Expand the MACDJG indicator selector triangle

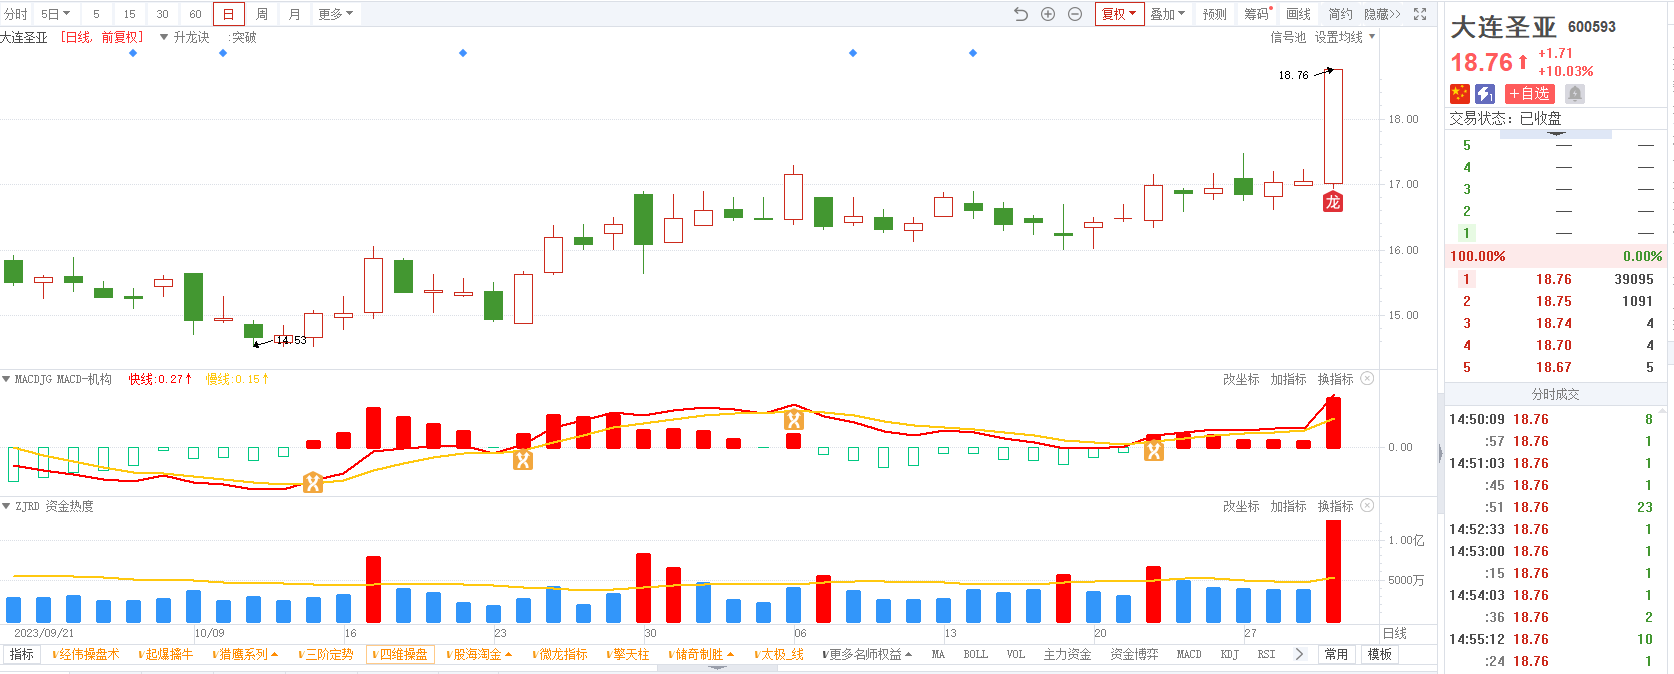tap(6, 379)
